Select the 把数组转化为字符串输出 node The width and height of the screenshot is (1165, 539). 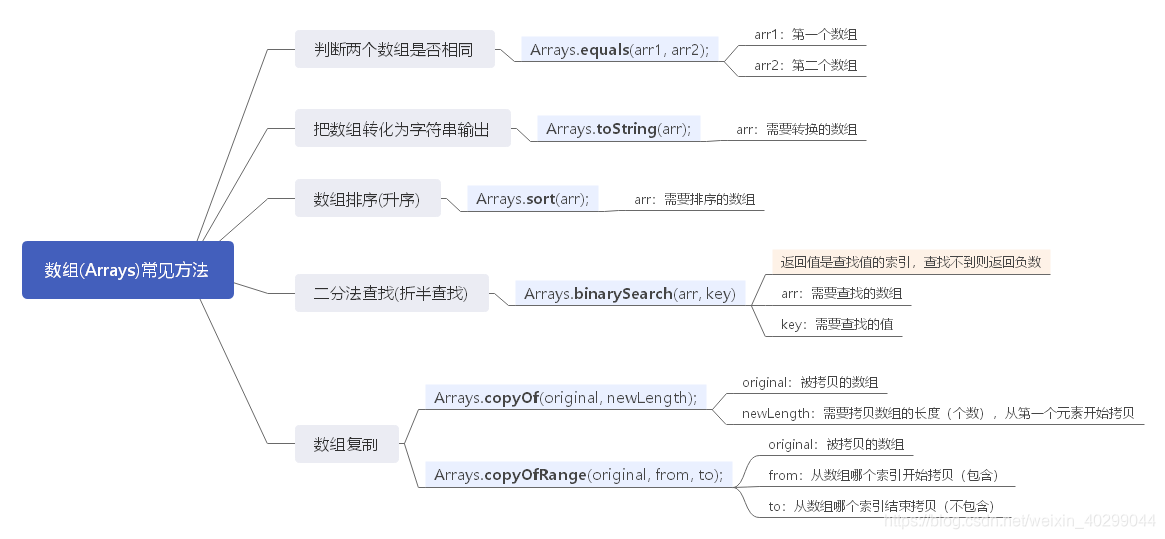pyautogui.click(x=403, y=129)
